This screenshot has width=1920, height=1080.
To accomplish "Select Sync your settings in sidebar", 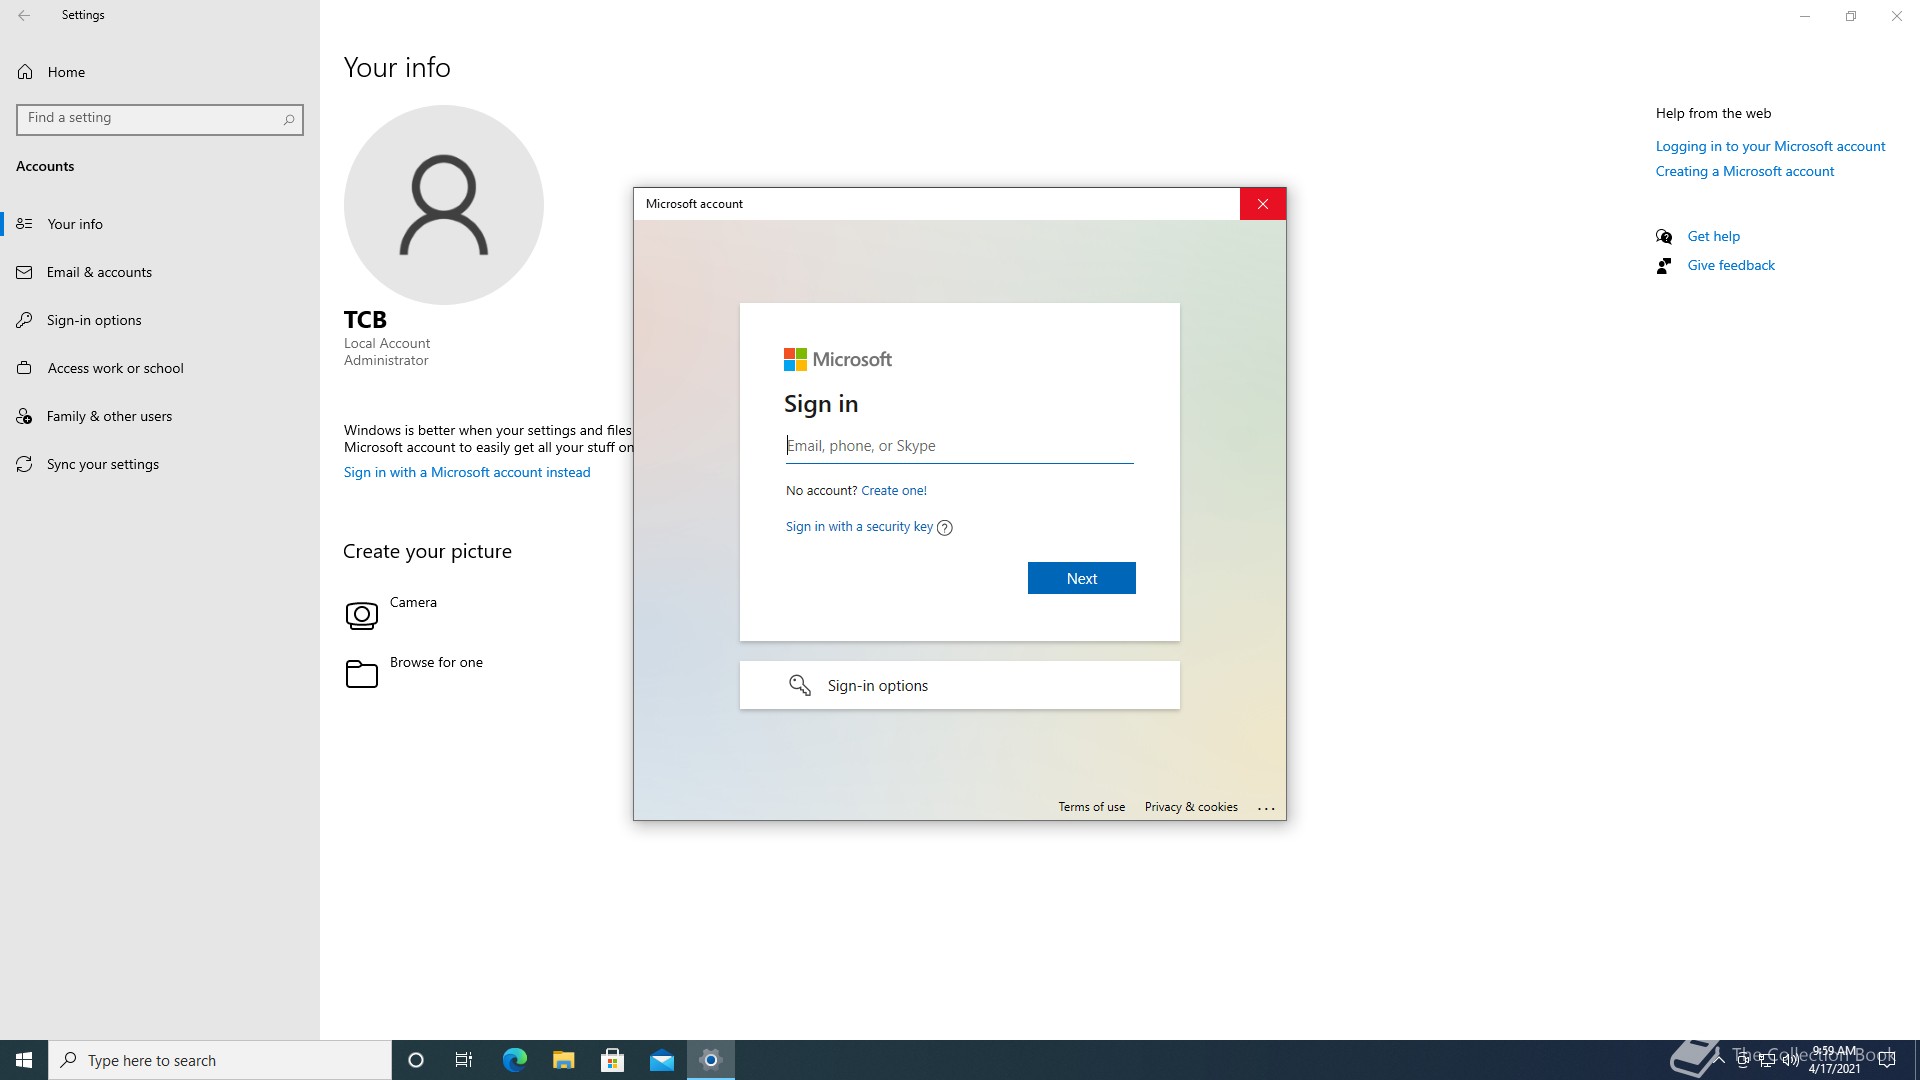I will (102, 464).
